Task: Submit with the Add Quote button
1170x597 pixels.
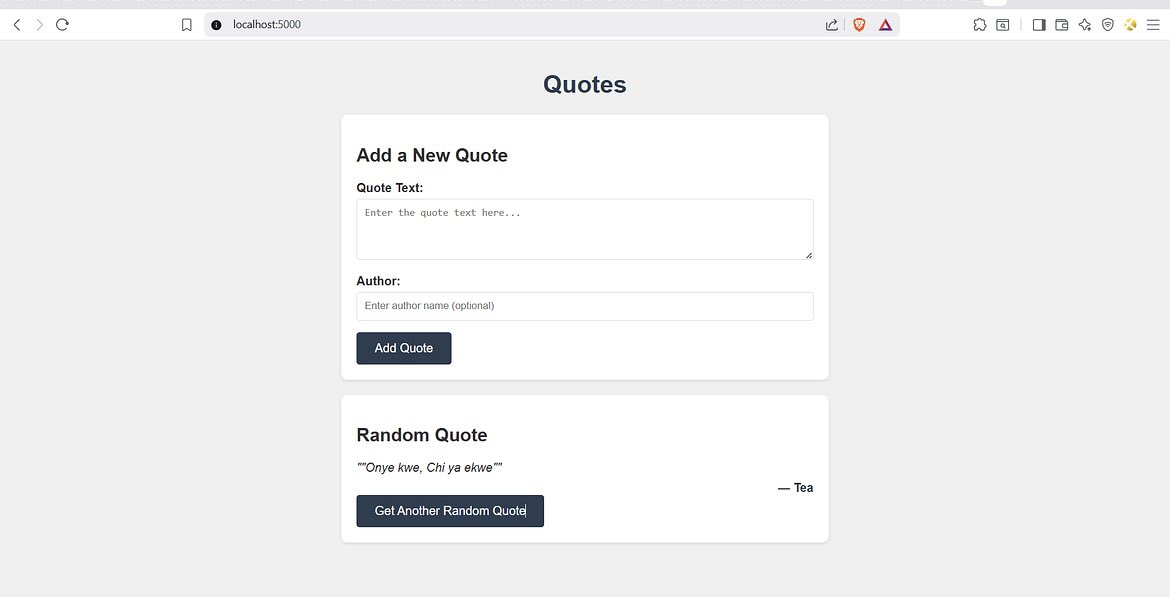Action: point(404,348)
